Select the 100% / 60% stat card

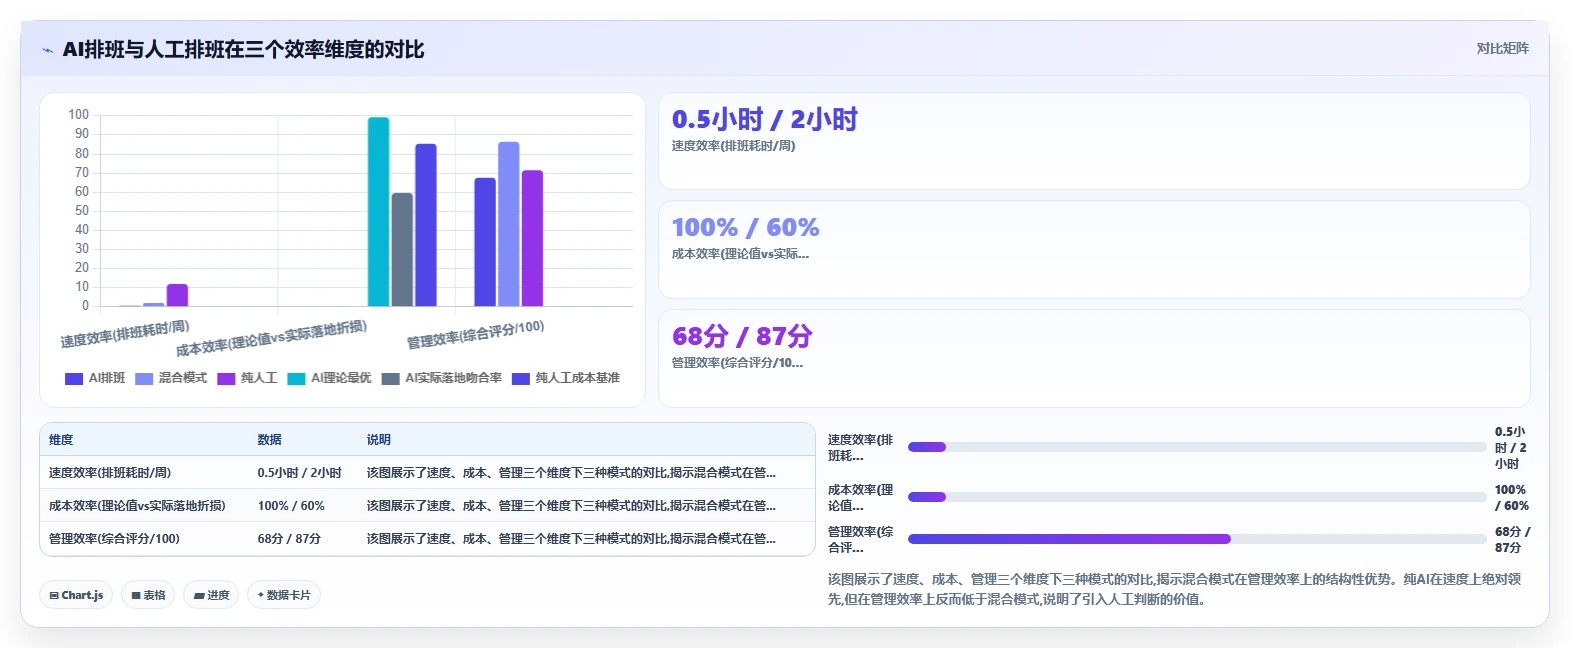point(1094,249)
